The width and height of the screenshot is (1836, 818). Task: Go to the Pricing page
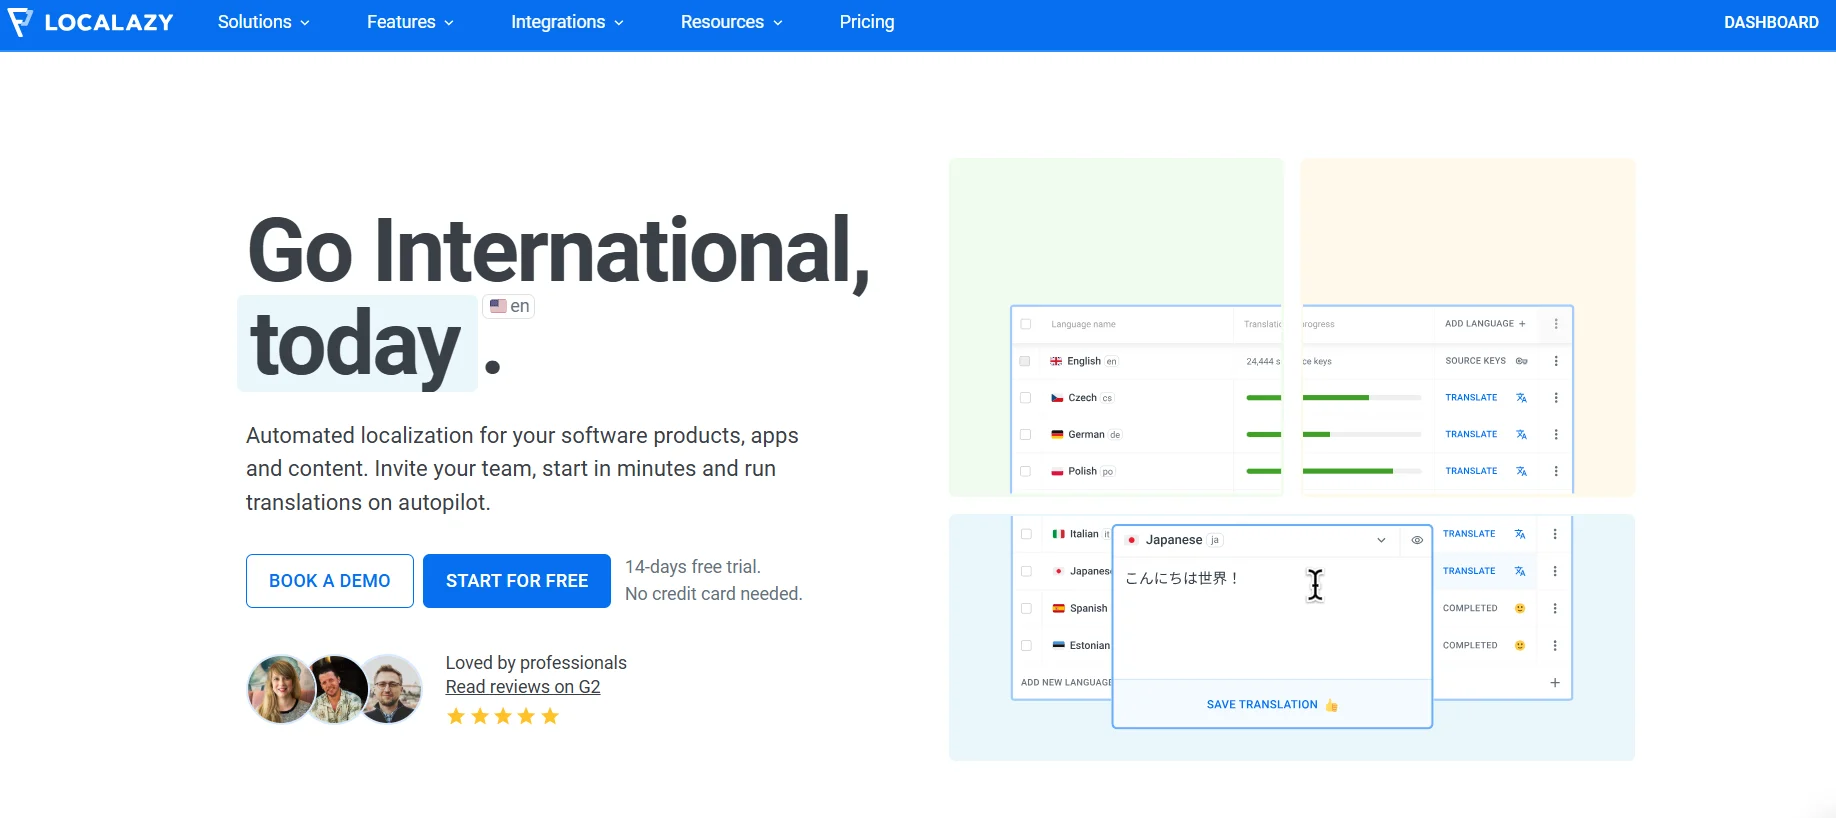[x=867, y=22]
